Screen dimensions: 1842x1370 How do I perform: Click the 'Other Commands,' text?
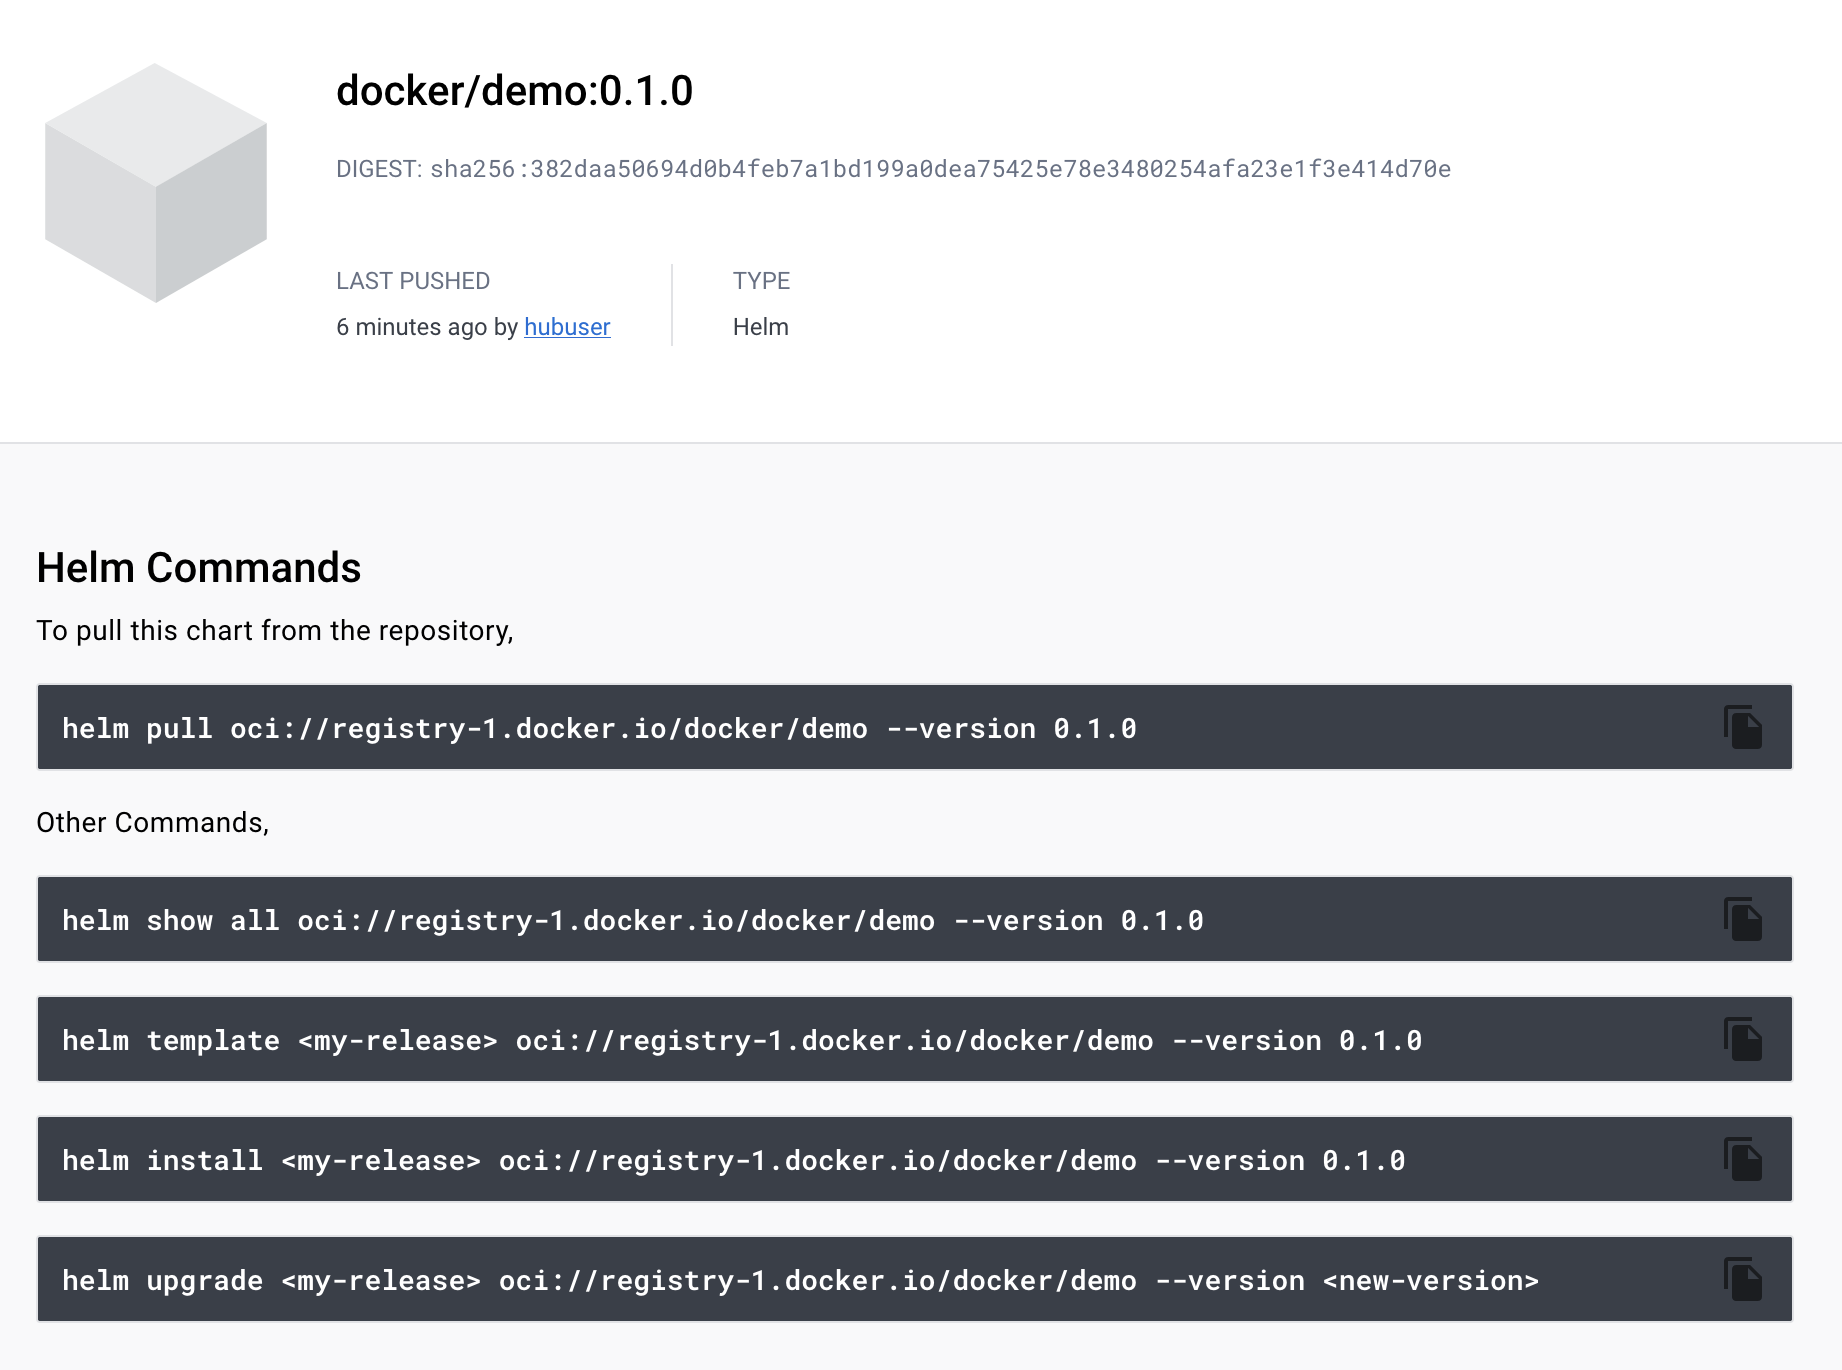[153, 823]
